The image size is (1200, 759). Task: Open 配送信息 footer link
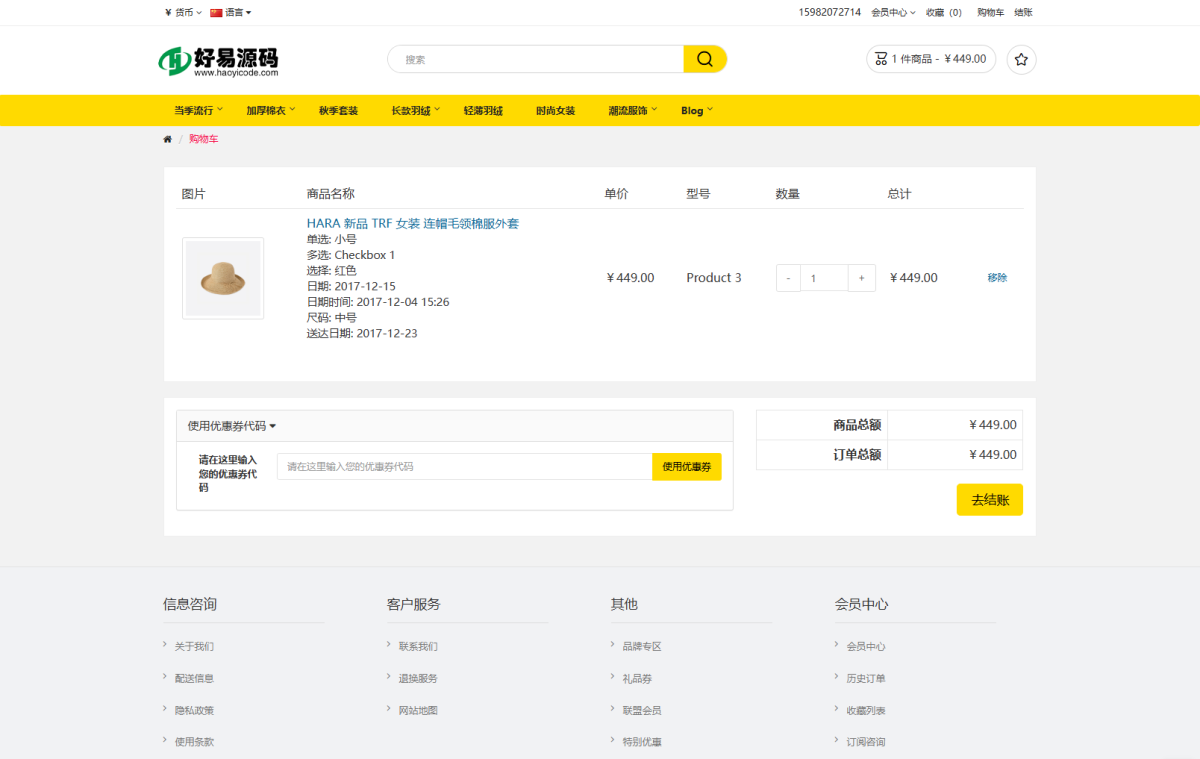(194, 678)
